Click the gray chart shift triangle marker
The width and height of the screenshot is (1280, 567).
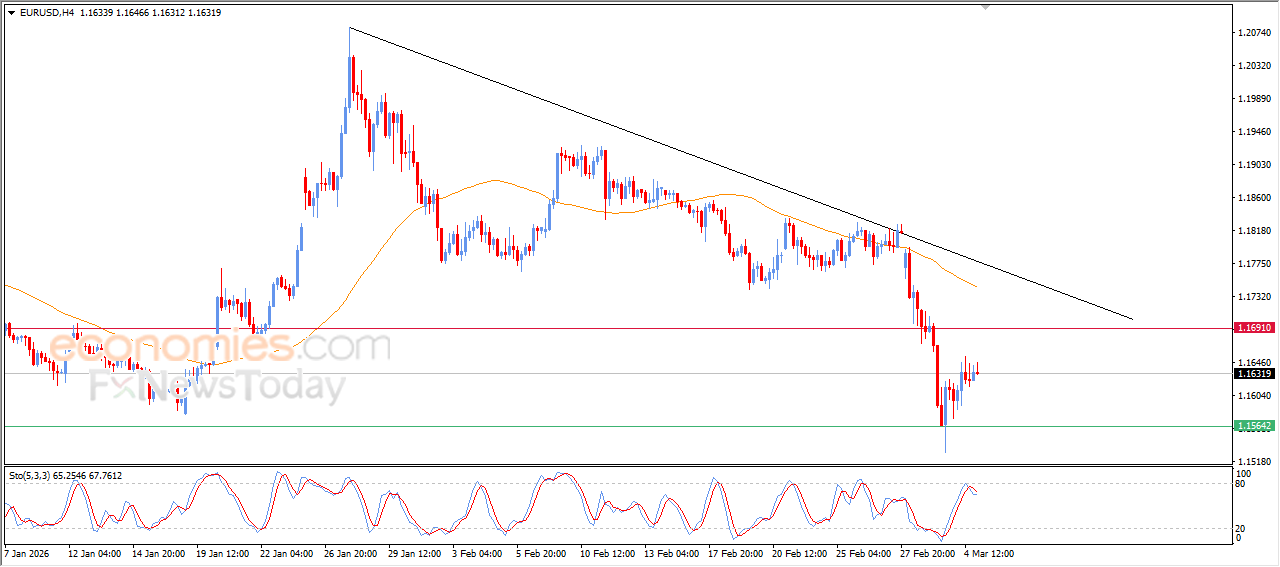(x=987, y=8)
